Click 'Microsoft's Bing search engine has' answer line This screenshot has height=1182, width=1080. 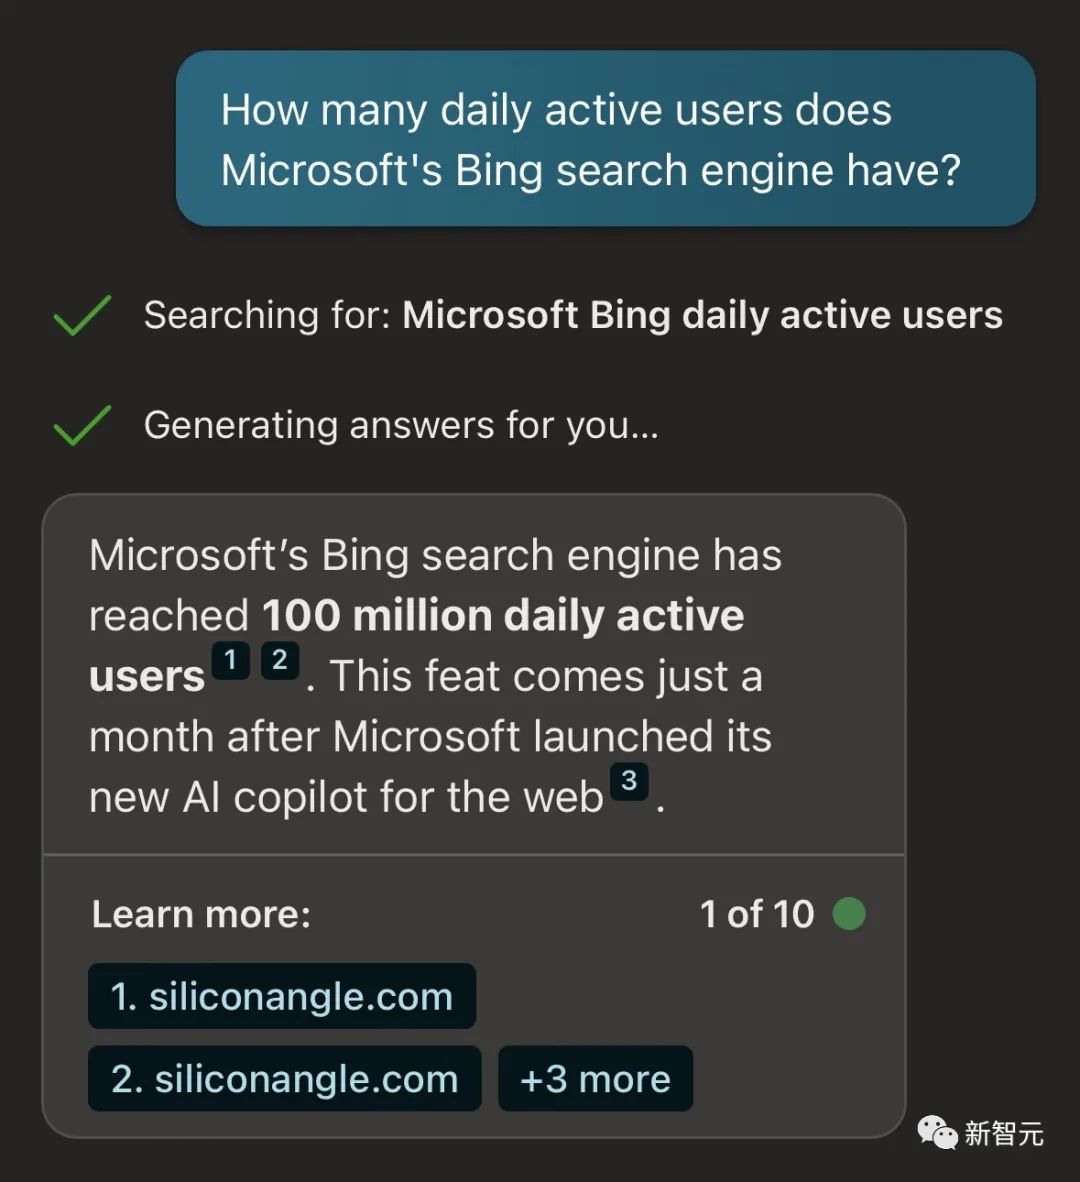pyautogui.click(x=435, y=555)
